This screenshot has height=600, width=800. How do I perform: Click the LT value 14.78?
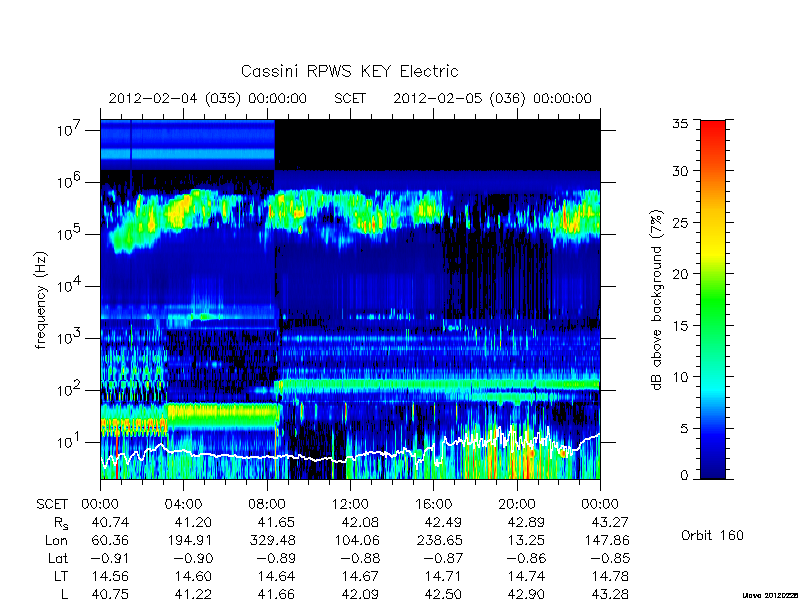(609, 576)
